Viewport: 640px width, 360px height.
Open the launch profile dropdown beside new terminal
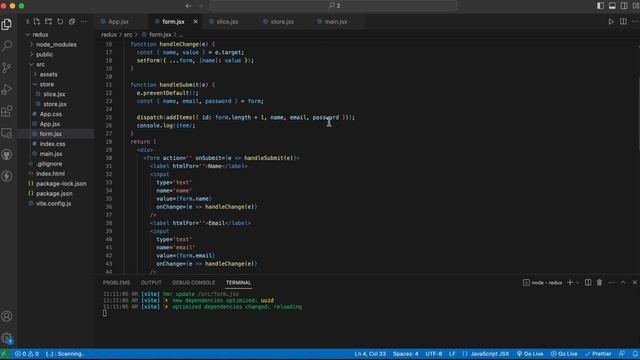tap(578, 282)
